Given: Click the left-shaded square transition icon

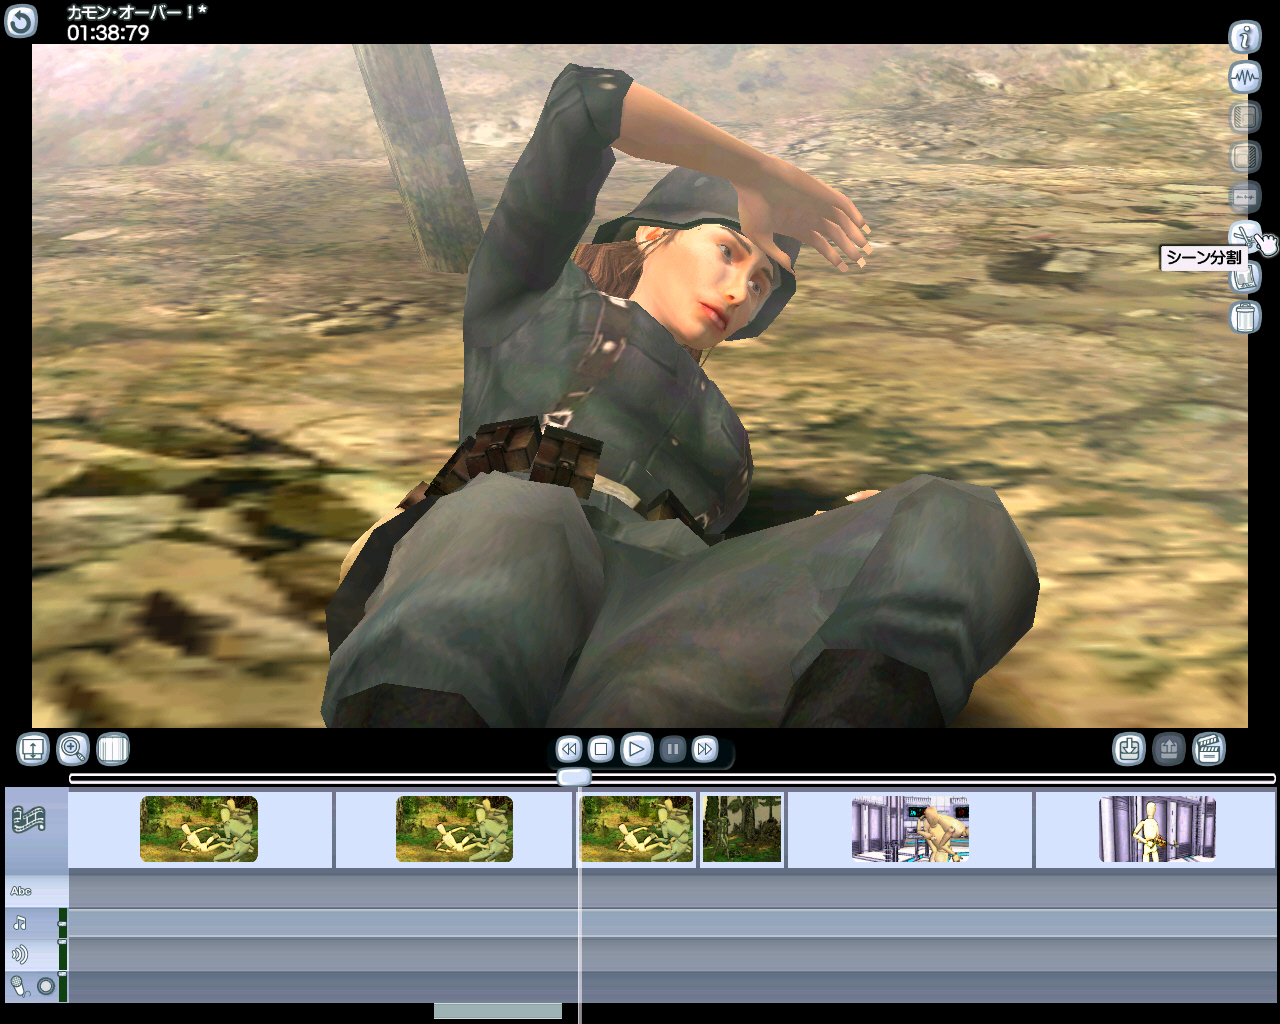Looking at the screenshot, I should click(1245, 117).
